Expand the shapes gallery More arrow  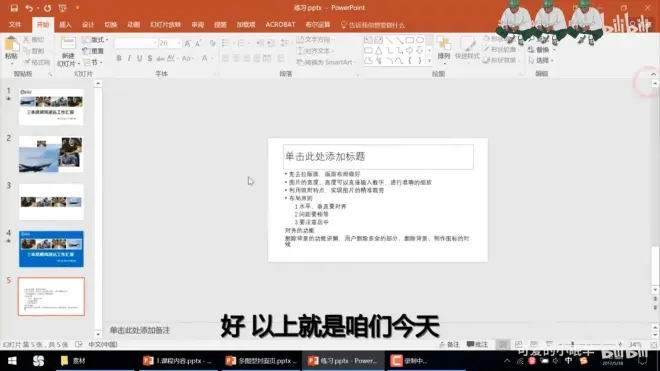[429, 61]
